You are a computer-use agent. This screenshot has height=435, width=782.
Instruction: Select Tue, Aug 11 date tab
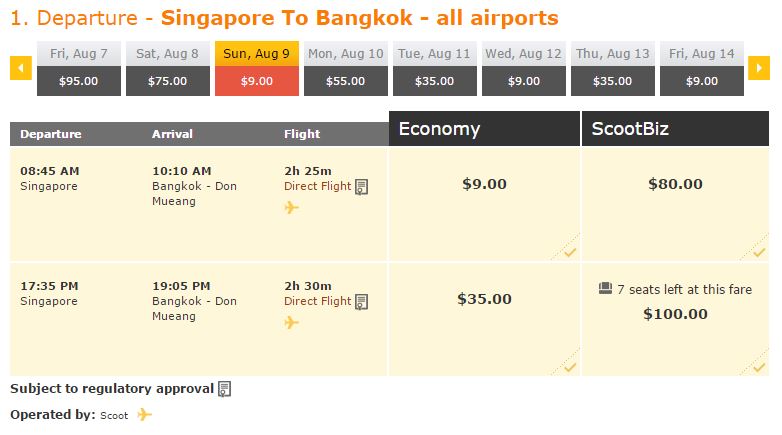click(434, 68)
